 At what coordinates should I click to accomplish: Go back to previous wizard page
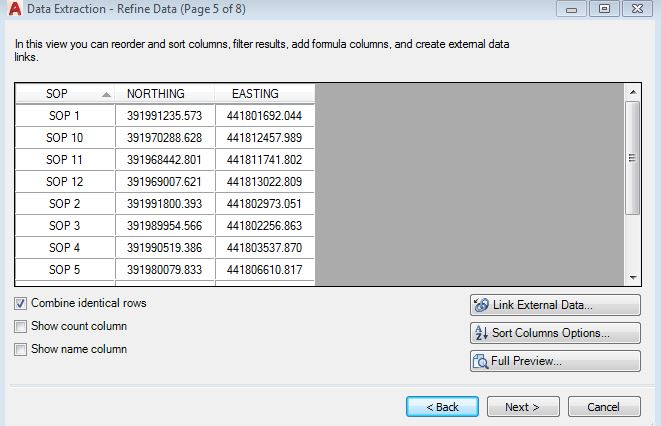click(x=442, y=407)
